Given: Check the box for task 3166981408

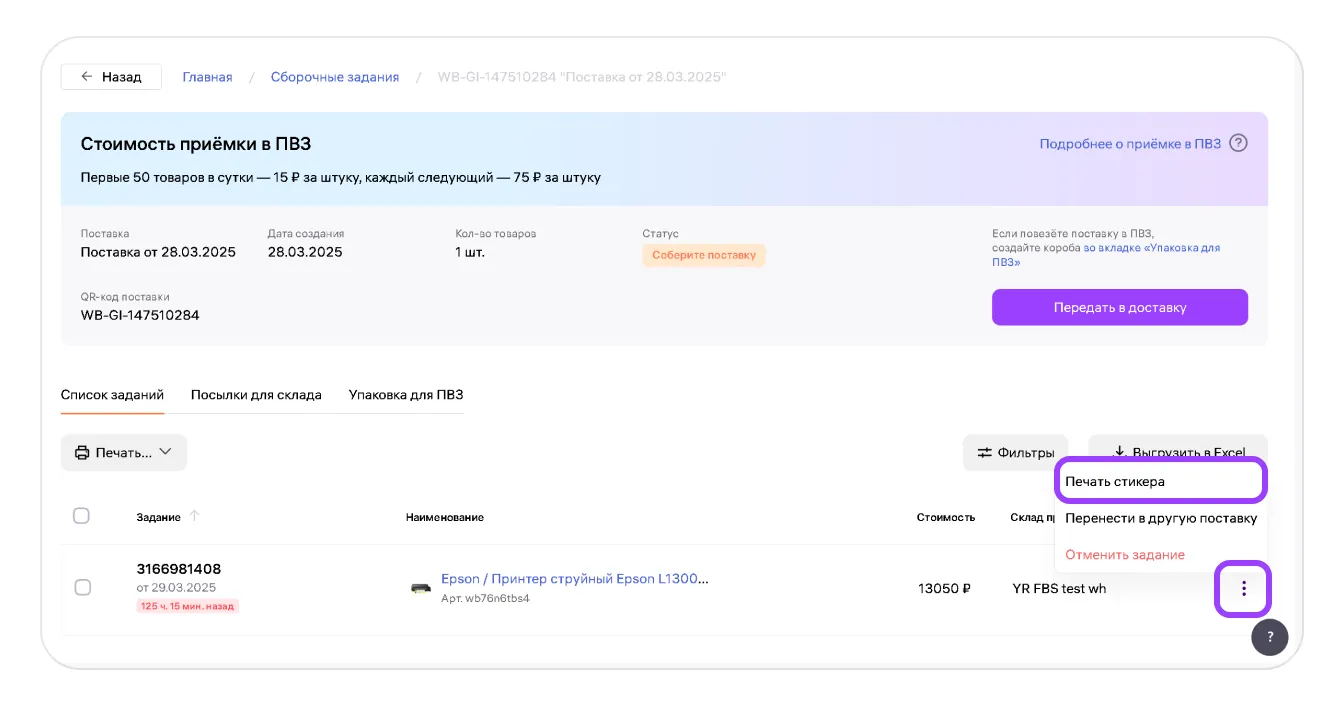Looking at the screenshot, I should pyautogui.click(x=83, y=587).
